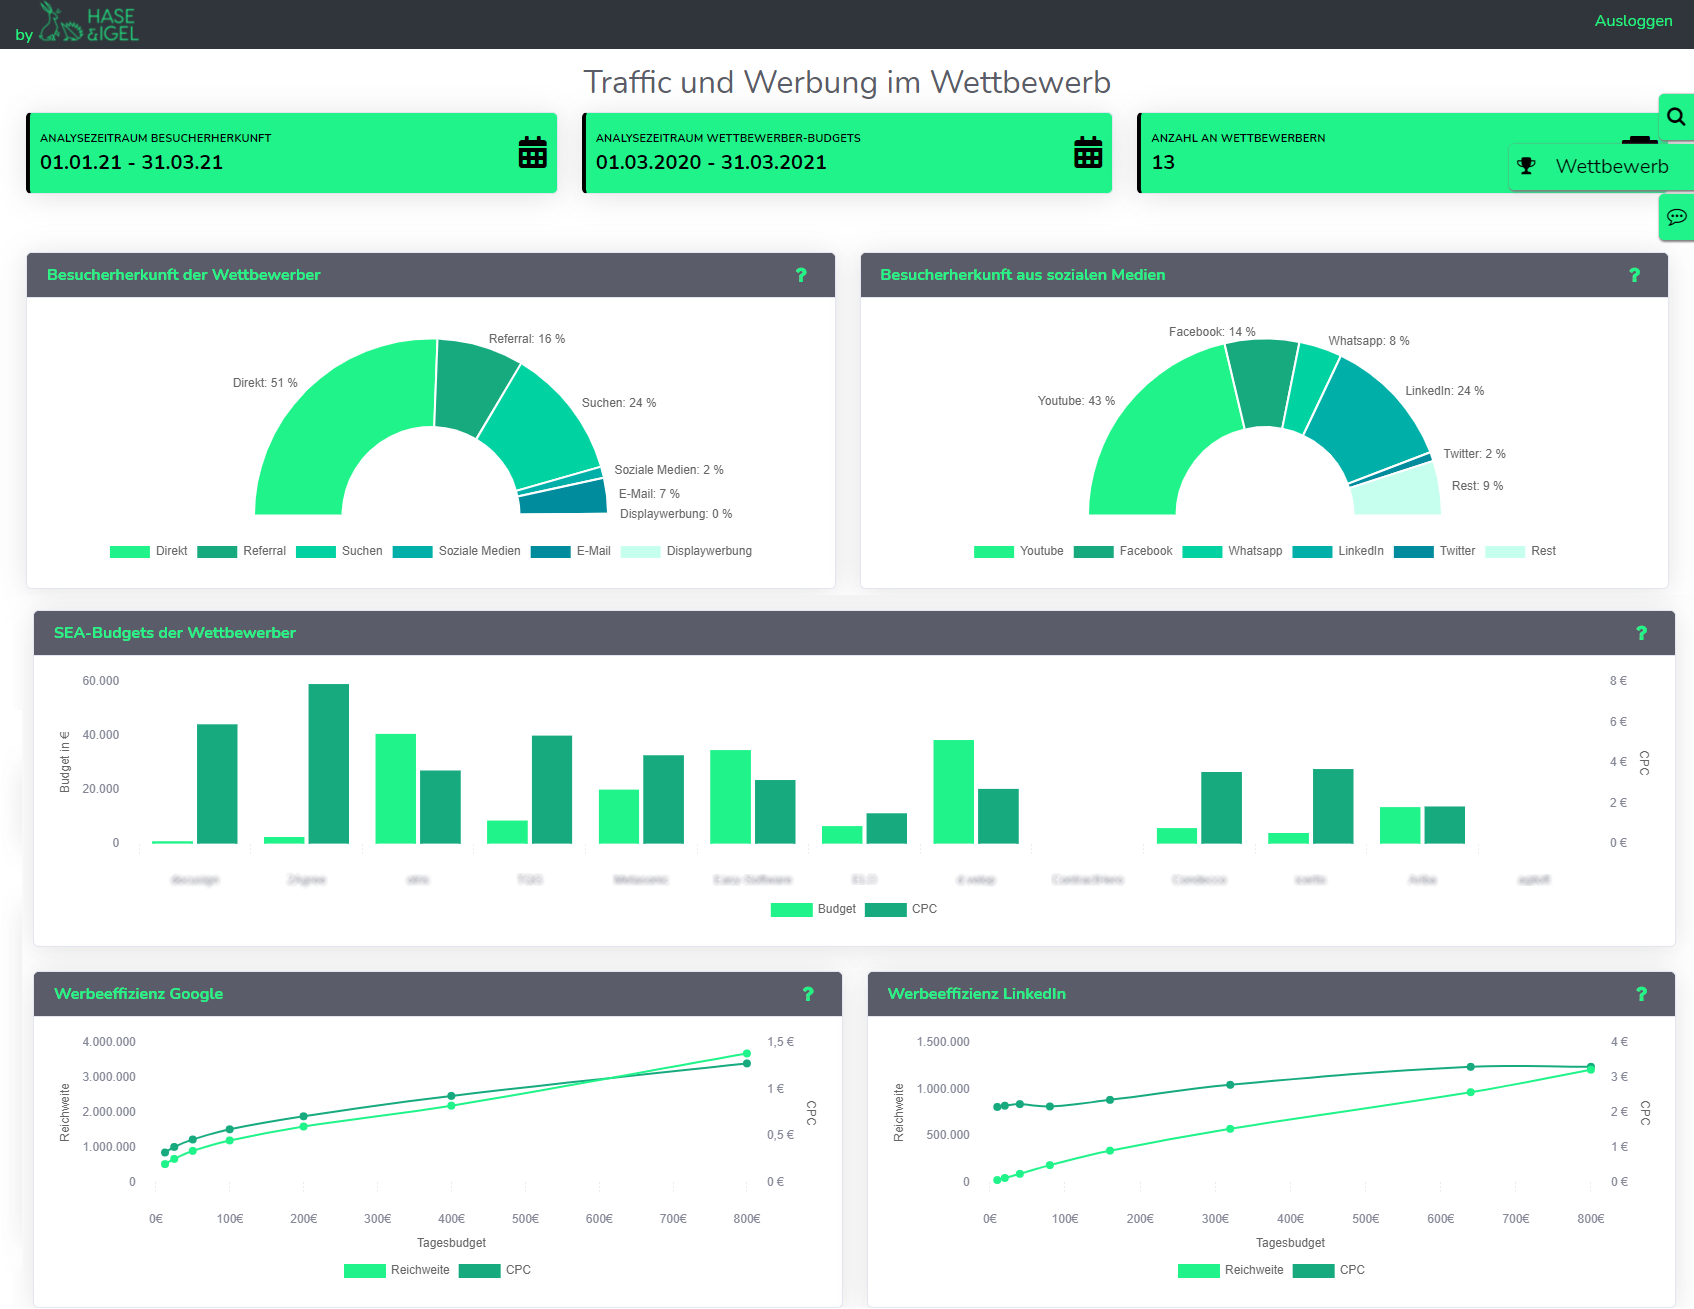Click the date range 01.01.21 - 31.03.21
Image resolution: width=1694 pixels, height=1309 pixels.
[132, 162]
